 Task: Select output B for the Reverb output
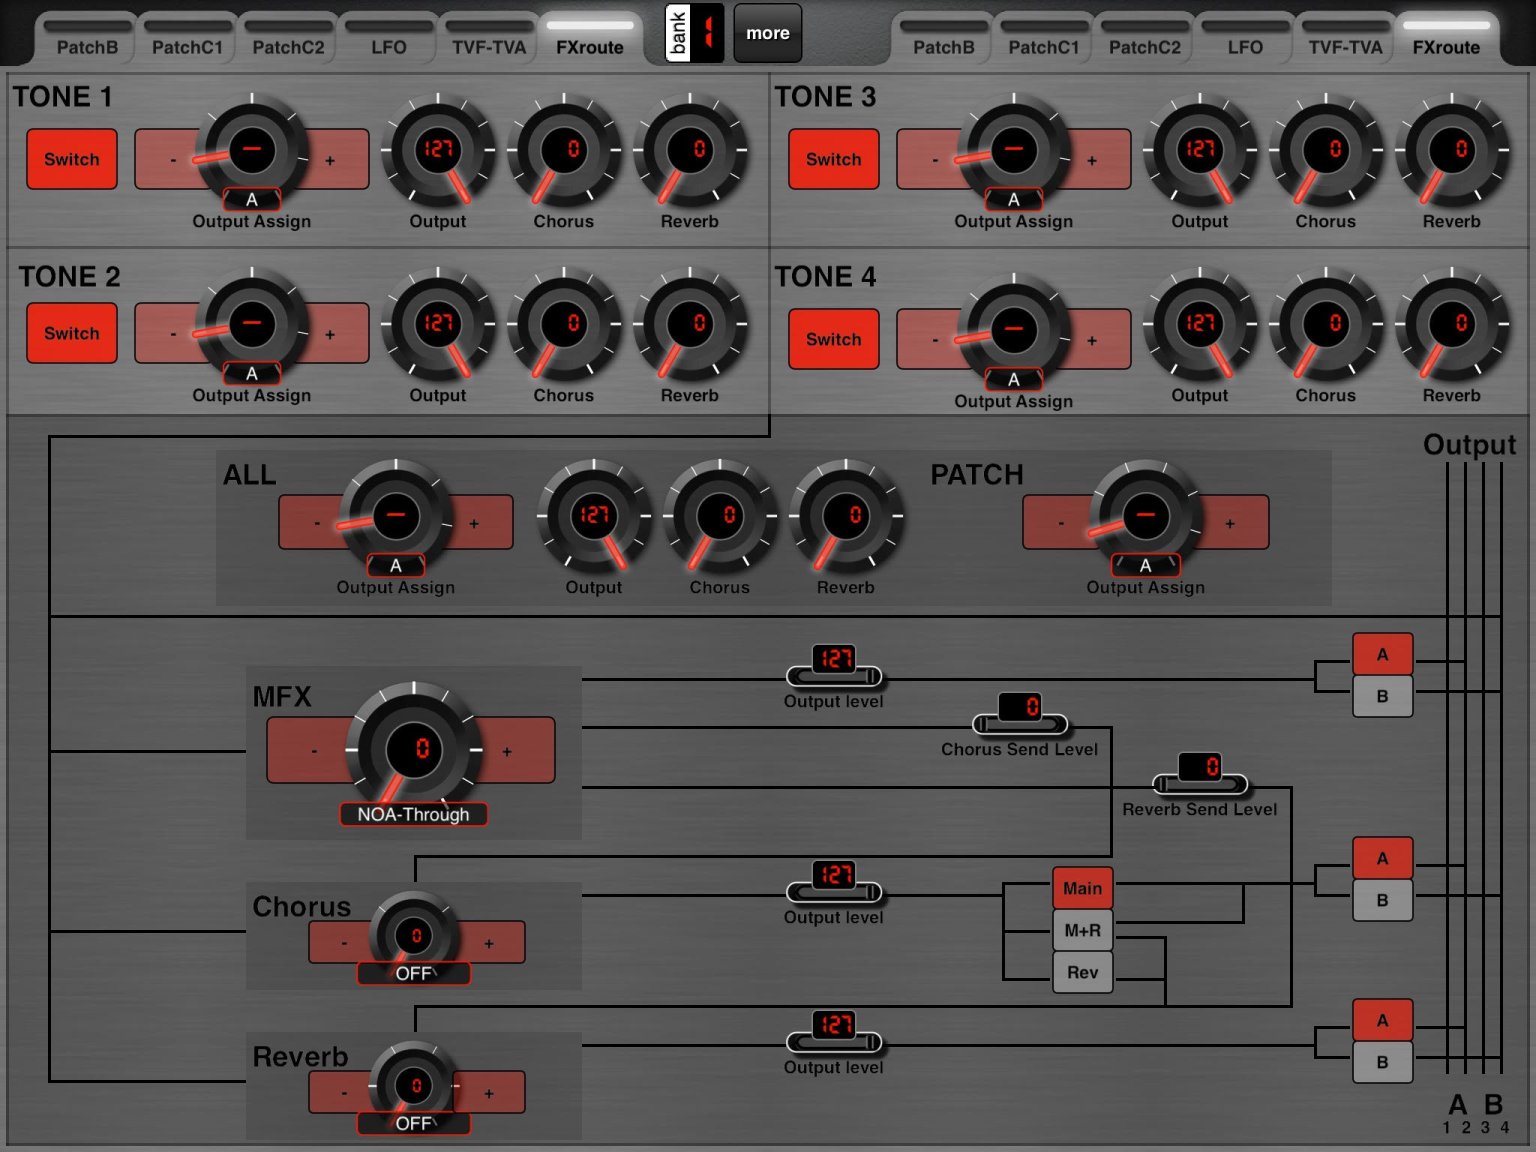tap(1383, 1062)
